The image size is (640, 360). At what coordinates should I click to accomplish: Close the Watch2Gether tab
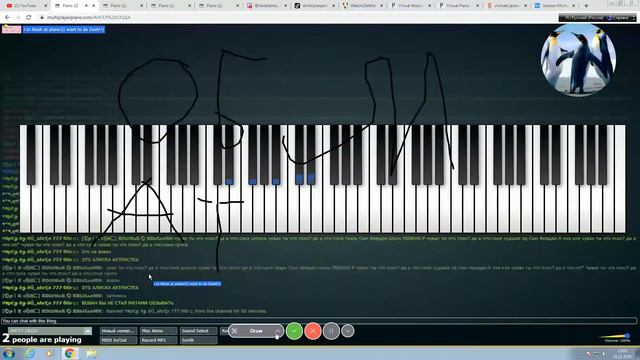coord(382,6)
